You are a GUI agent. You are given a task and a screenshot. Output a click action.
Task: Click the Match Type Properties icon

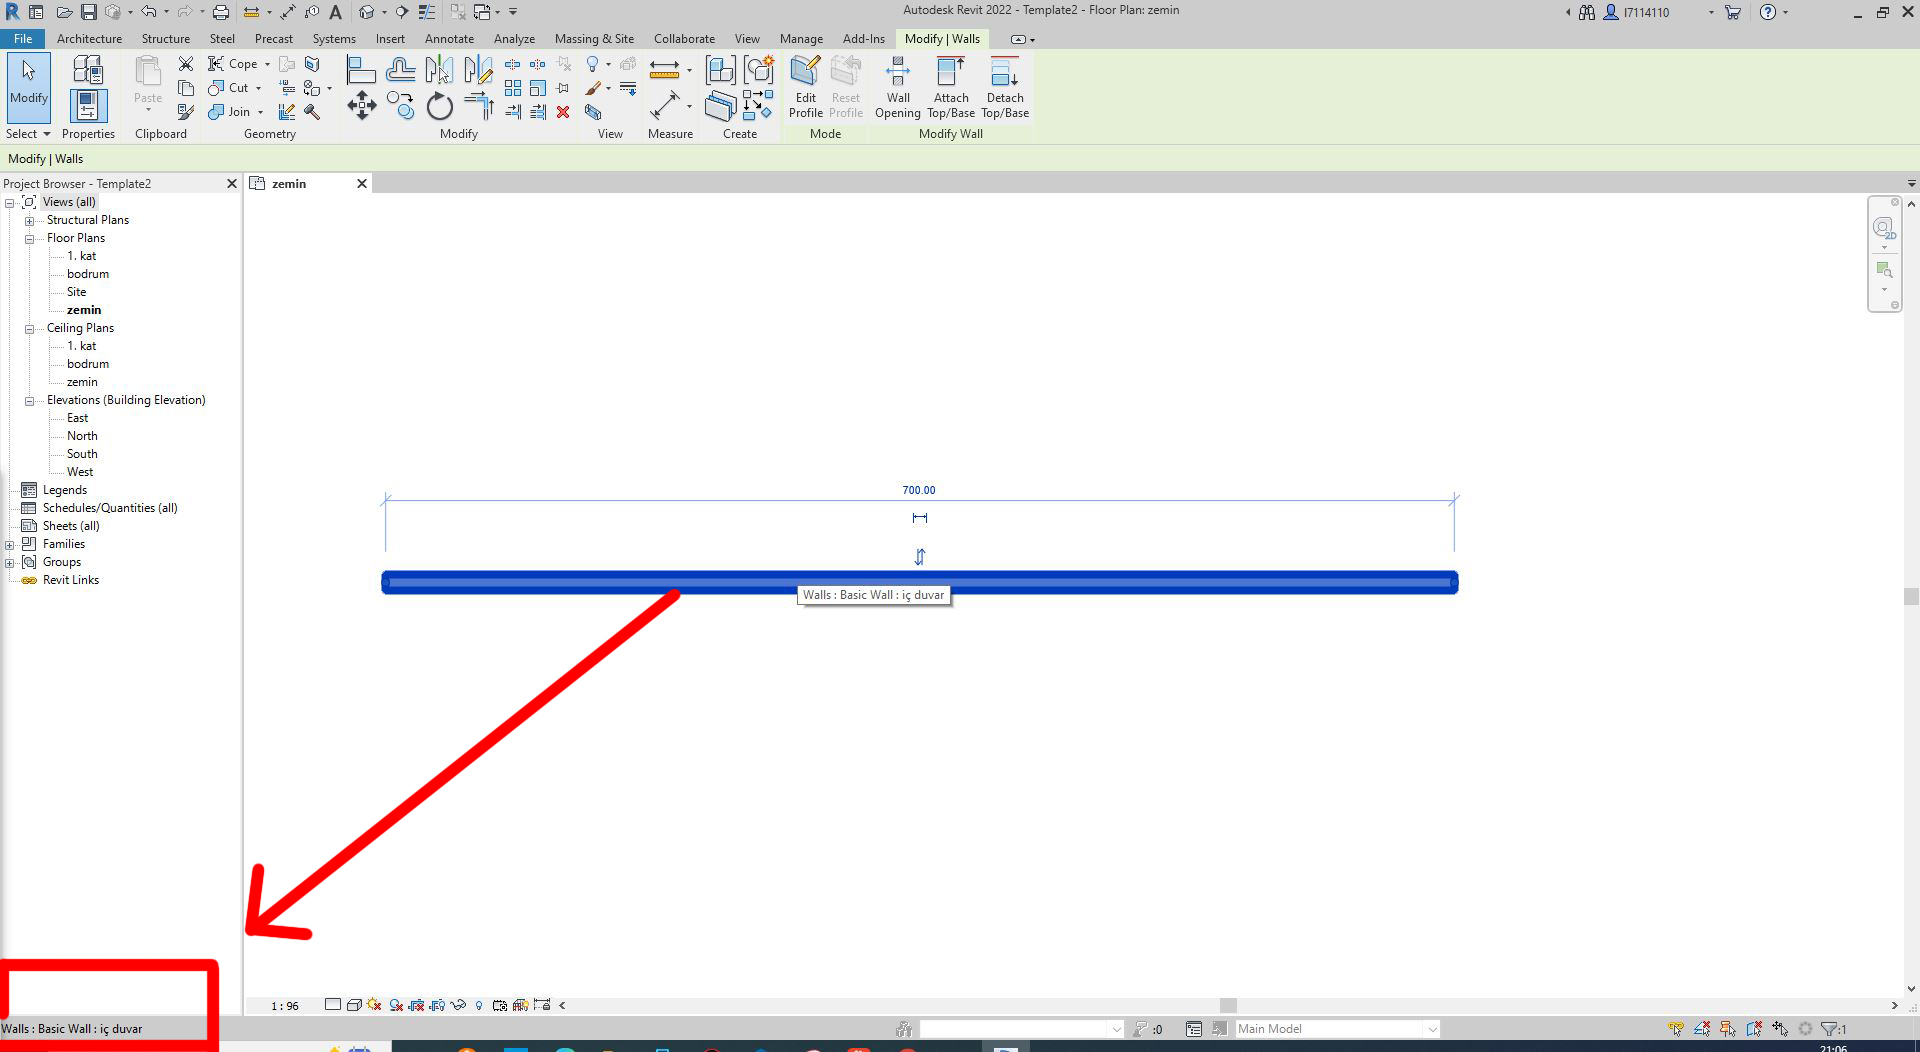(x=186, y=112)
